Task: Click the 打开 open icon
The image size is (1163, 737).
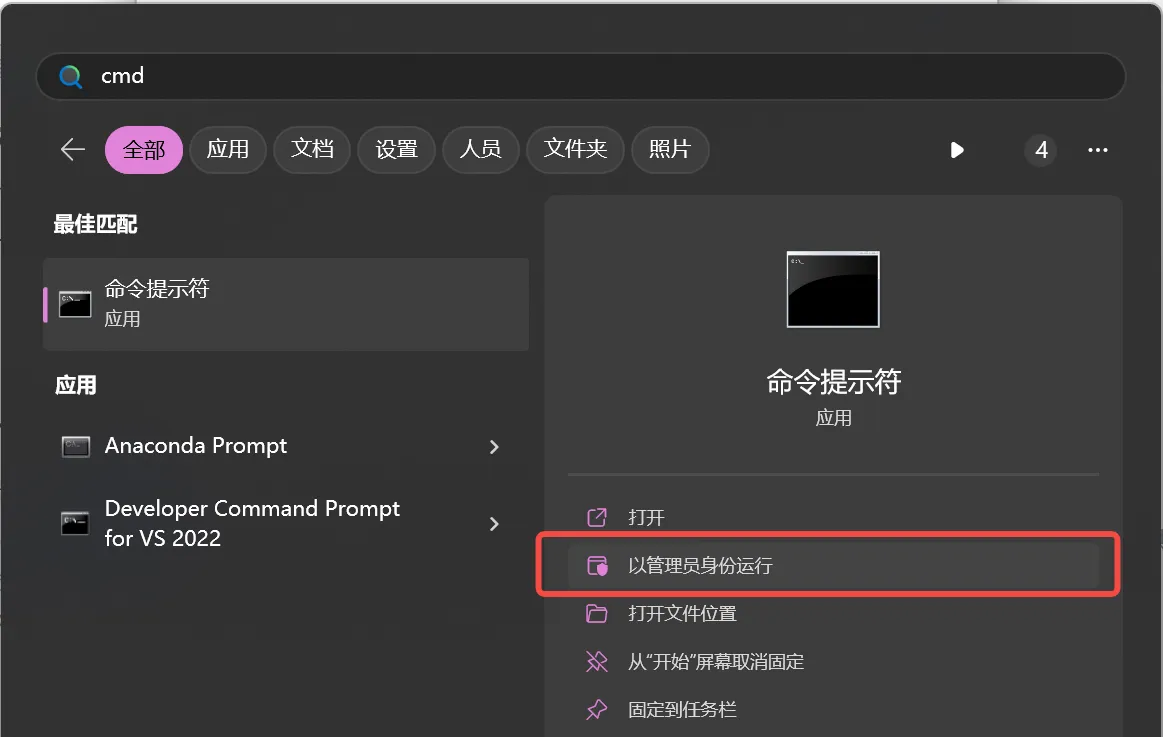Action: 596,518
